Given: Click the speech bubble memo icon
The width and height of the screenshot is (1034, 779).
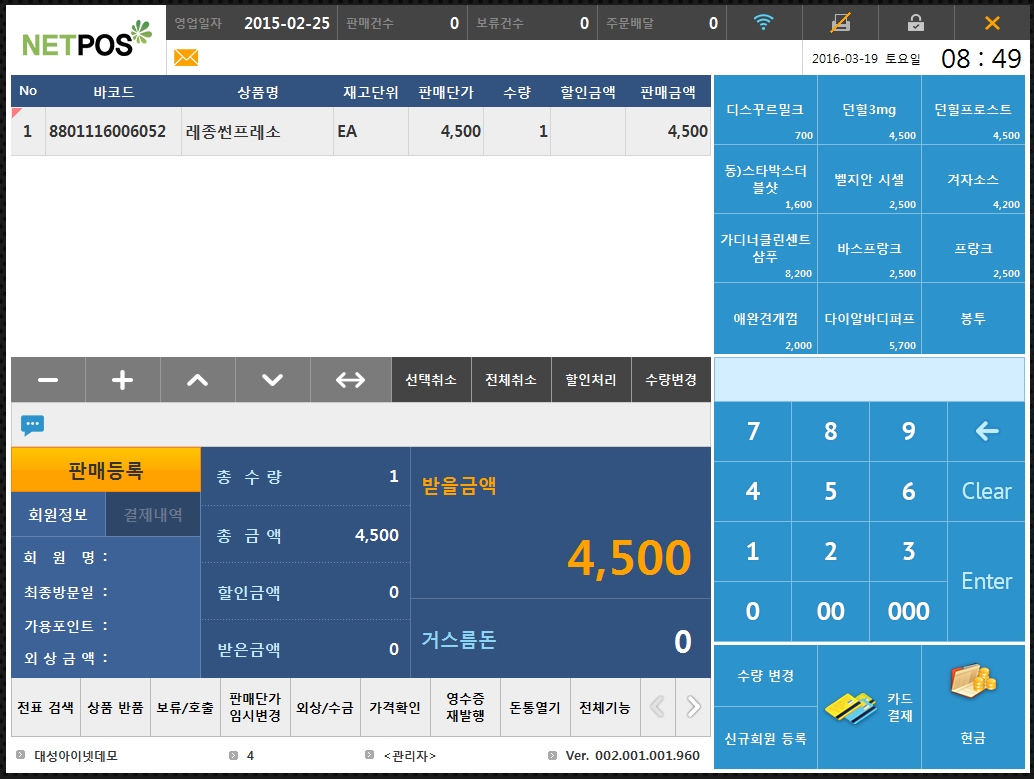Looking at the screenshot, I should click(x=33, y=425).
